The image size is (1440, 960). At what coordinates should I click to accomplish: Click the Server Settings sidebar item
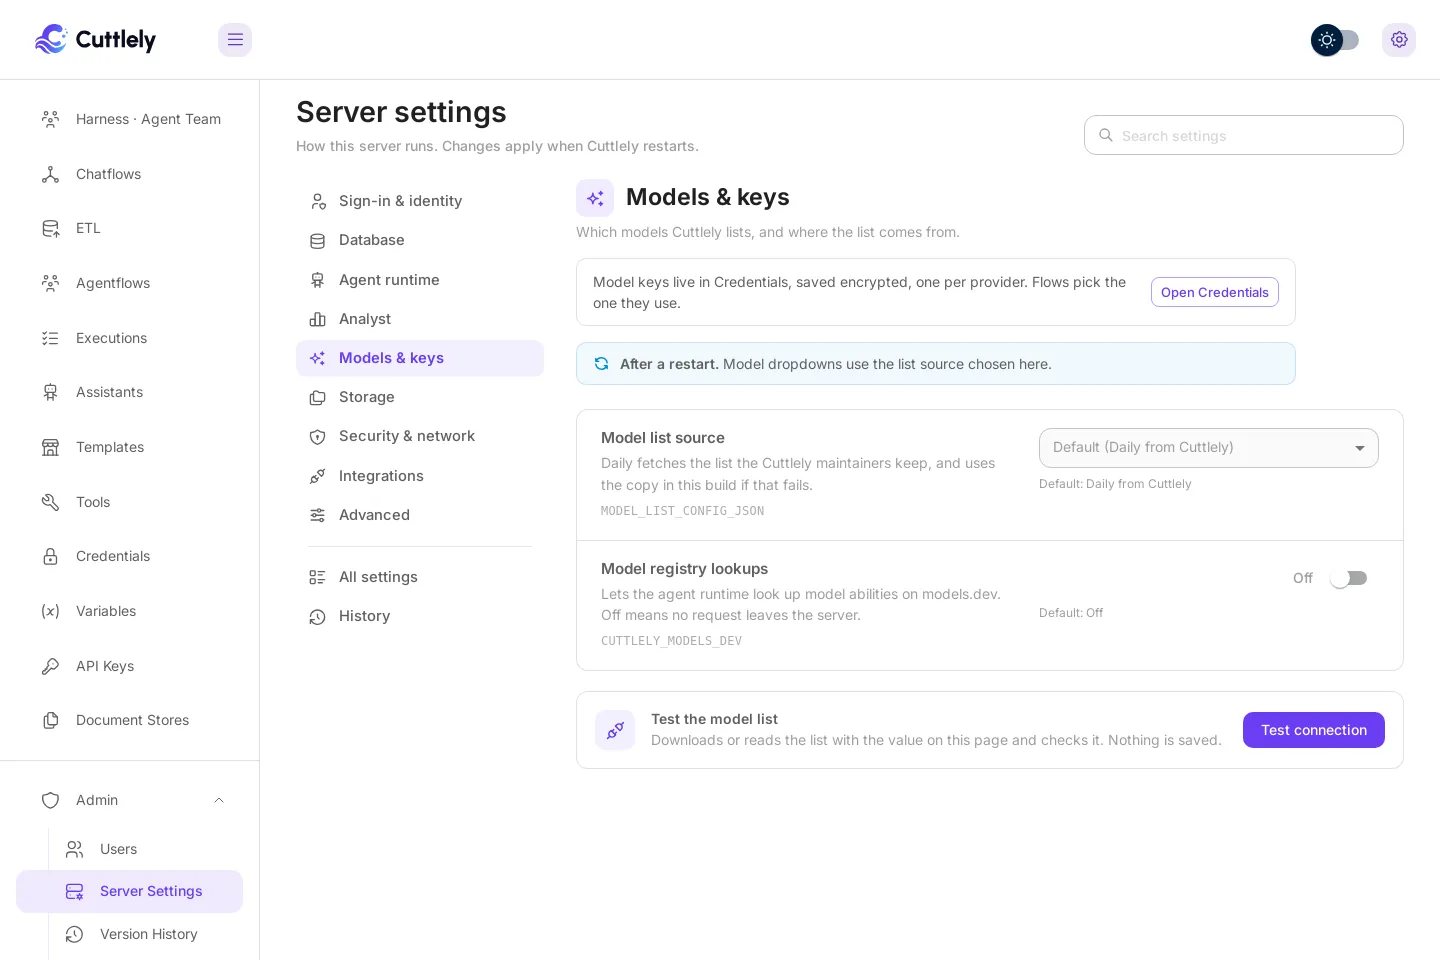pyautogui.click(x=130, y=891)
